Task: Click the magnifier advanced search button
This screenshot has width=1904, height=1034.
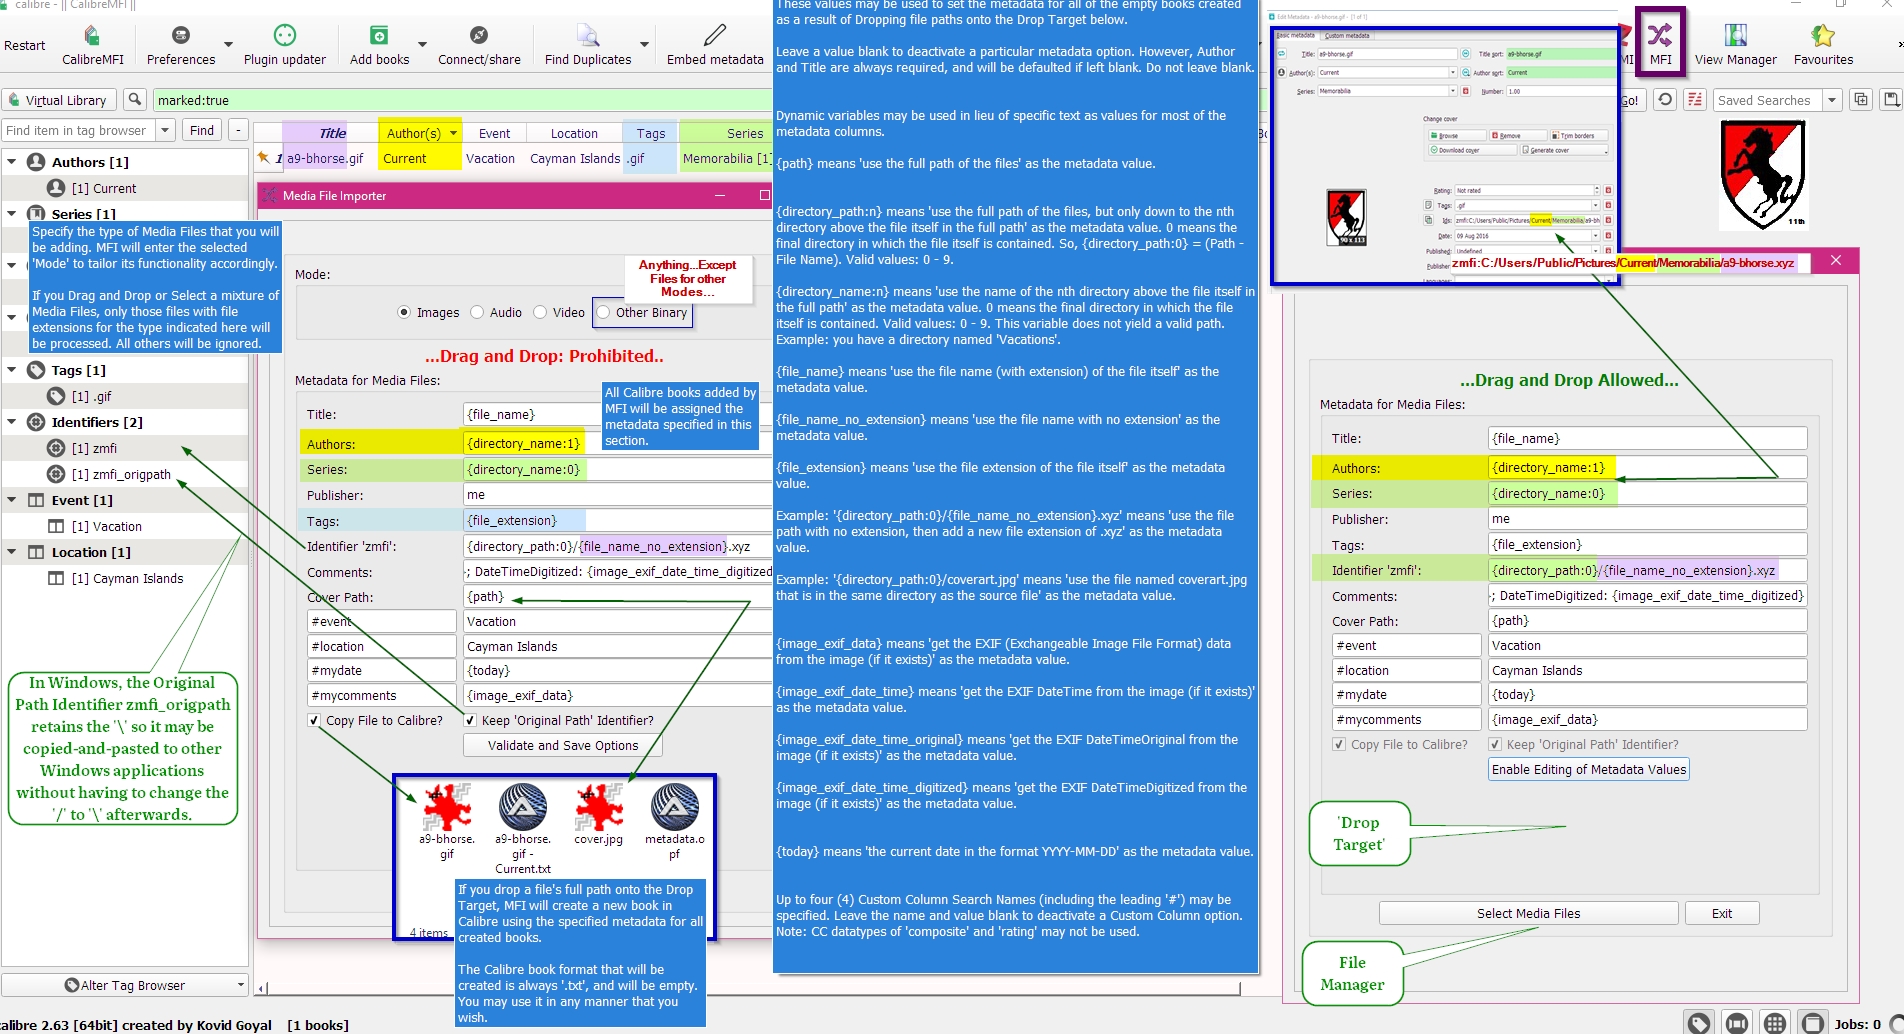Action: [x=135, y=100]
